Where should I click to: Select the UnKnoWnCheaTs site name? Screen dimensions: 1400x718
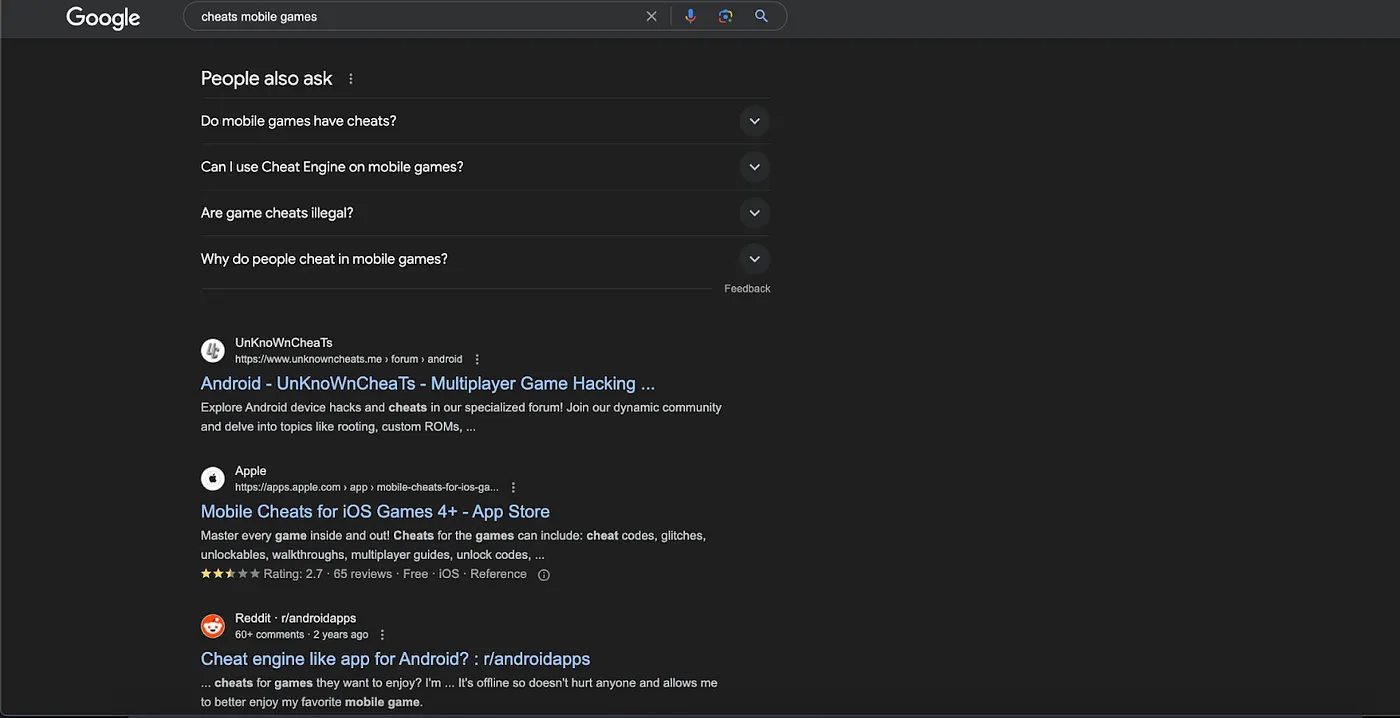[284, 343]
